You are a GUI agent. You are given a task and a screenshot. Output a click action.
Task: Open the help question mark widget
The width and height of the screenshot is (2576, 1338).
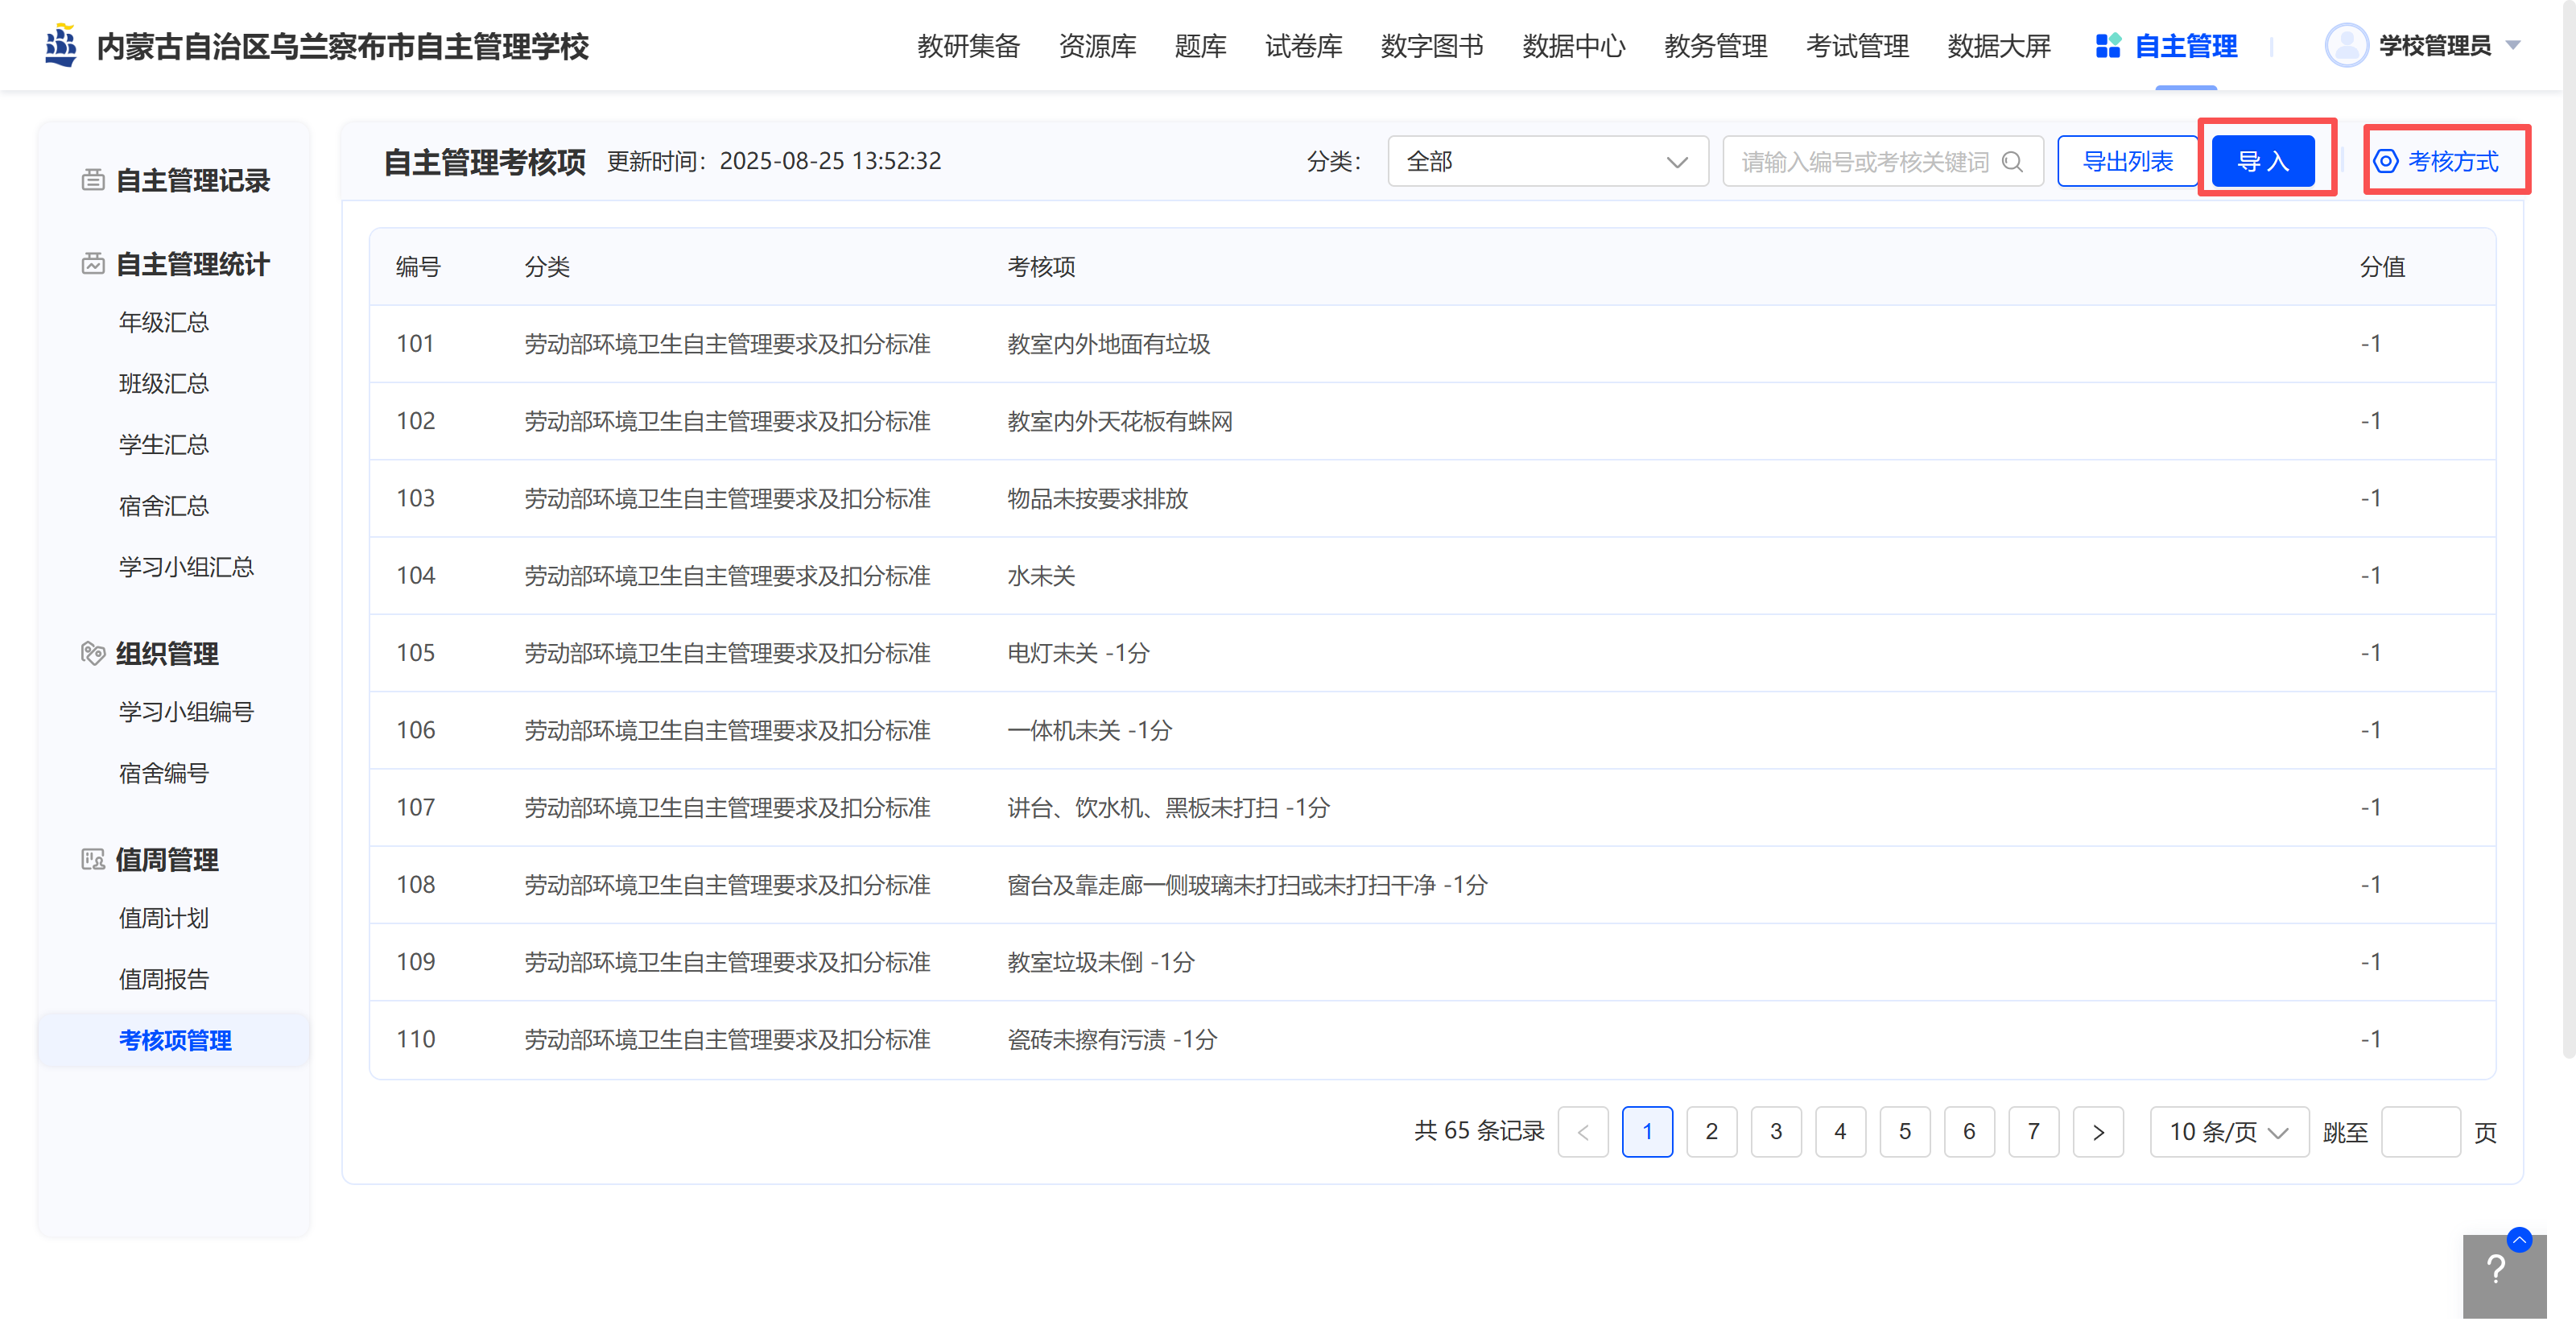pyautogui.click(x=2495, y=1269)
